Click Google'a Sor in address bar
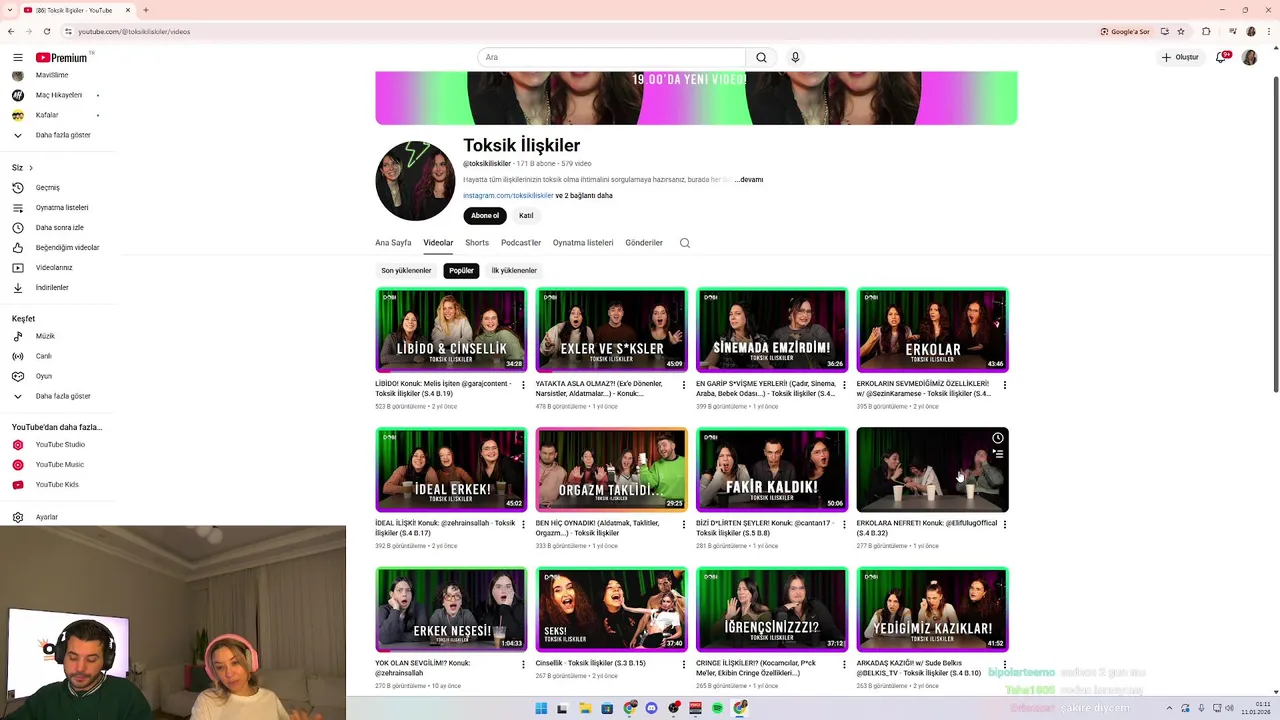The height and width of the screenshot is (720, 1280). [1126, 31]
